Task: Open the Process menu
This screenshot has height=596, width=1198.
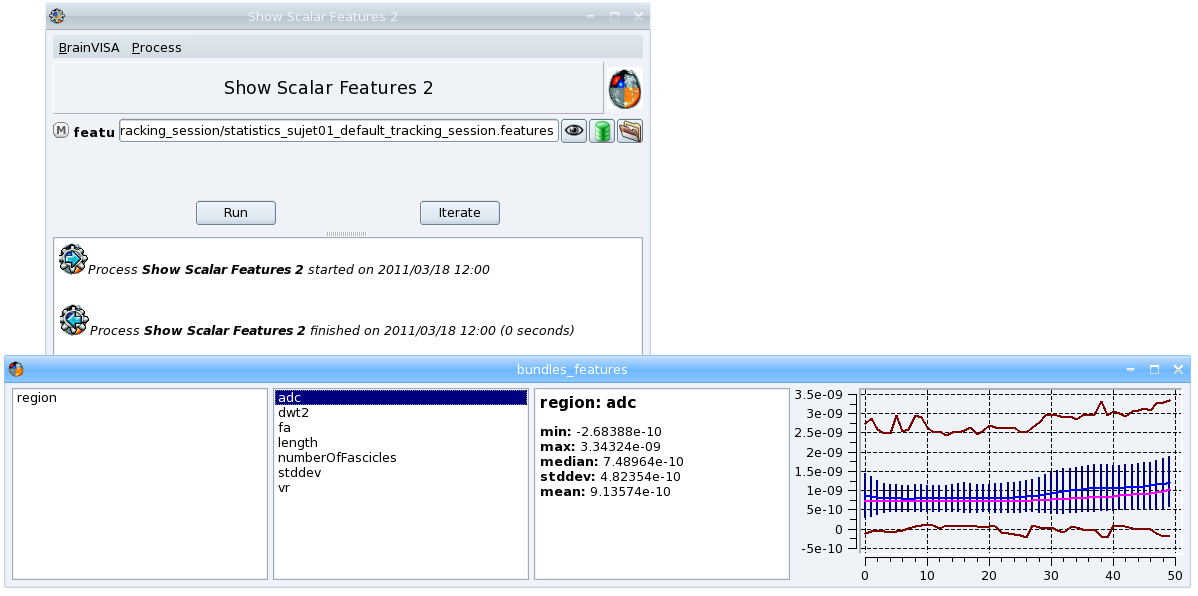Action: (156, 47)
